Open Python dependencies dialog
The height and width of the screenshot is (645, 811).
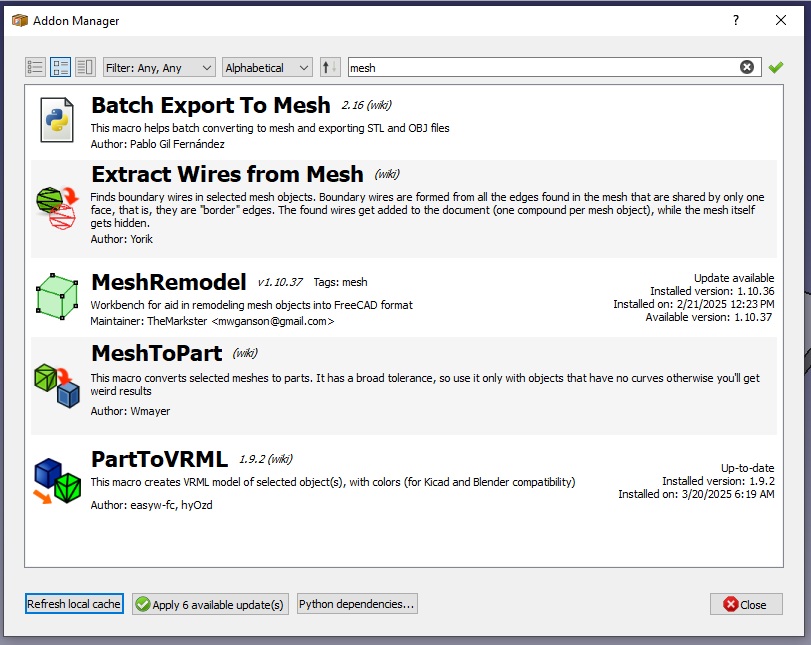pos(357,604)
